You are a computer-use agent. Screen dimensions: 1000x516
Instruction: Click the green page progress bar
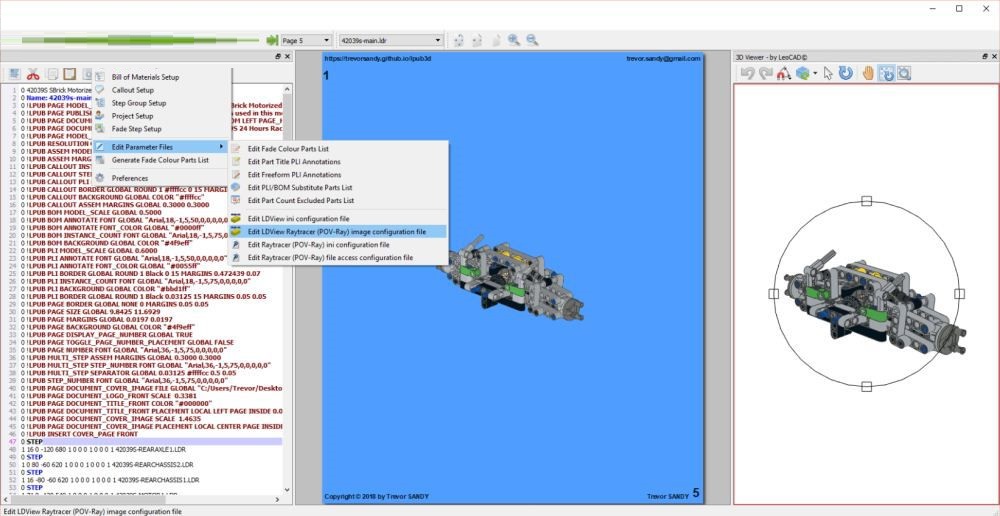point(130,40)
